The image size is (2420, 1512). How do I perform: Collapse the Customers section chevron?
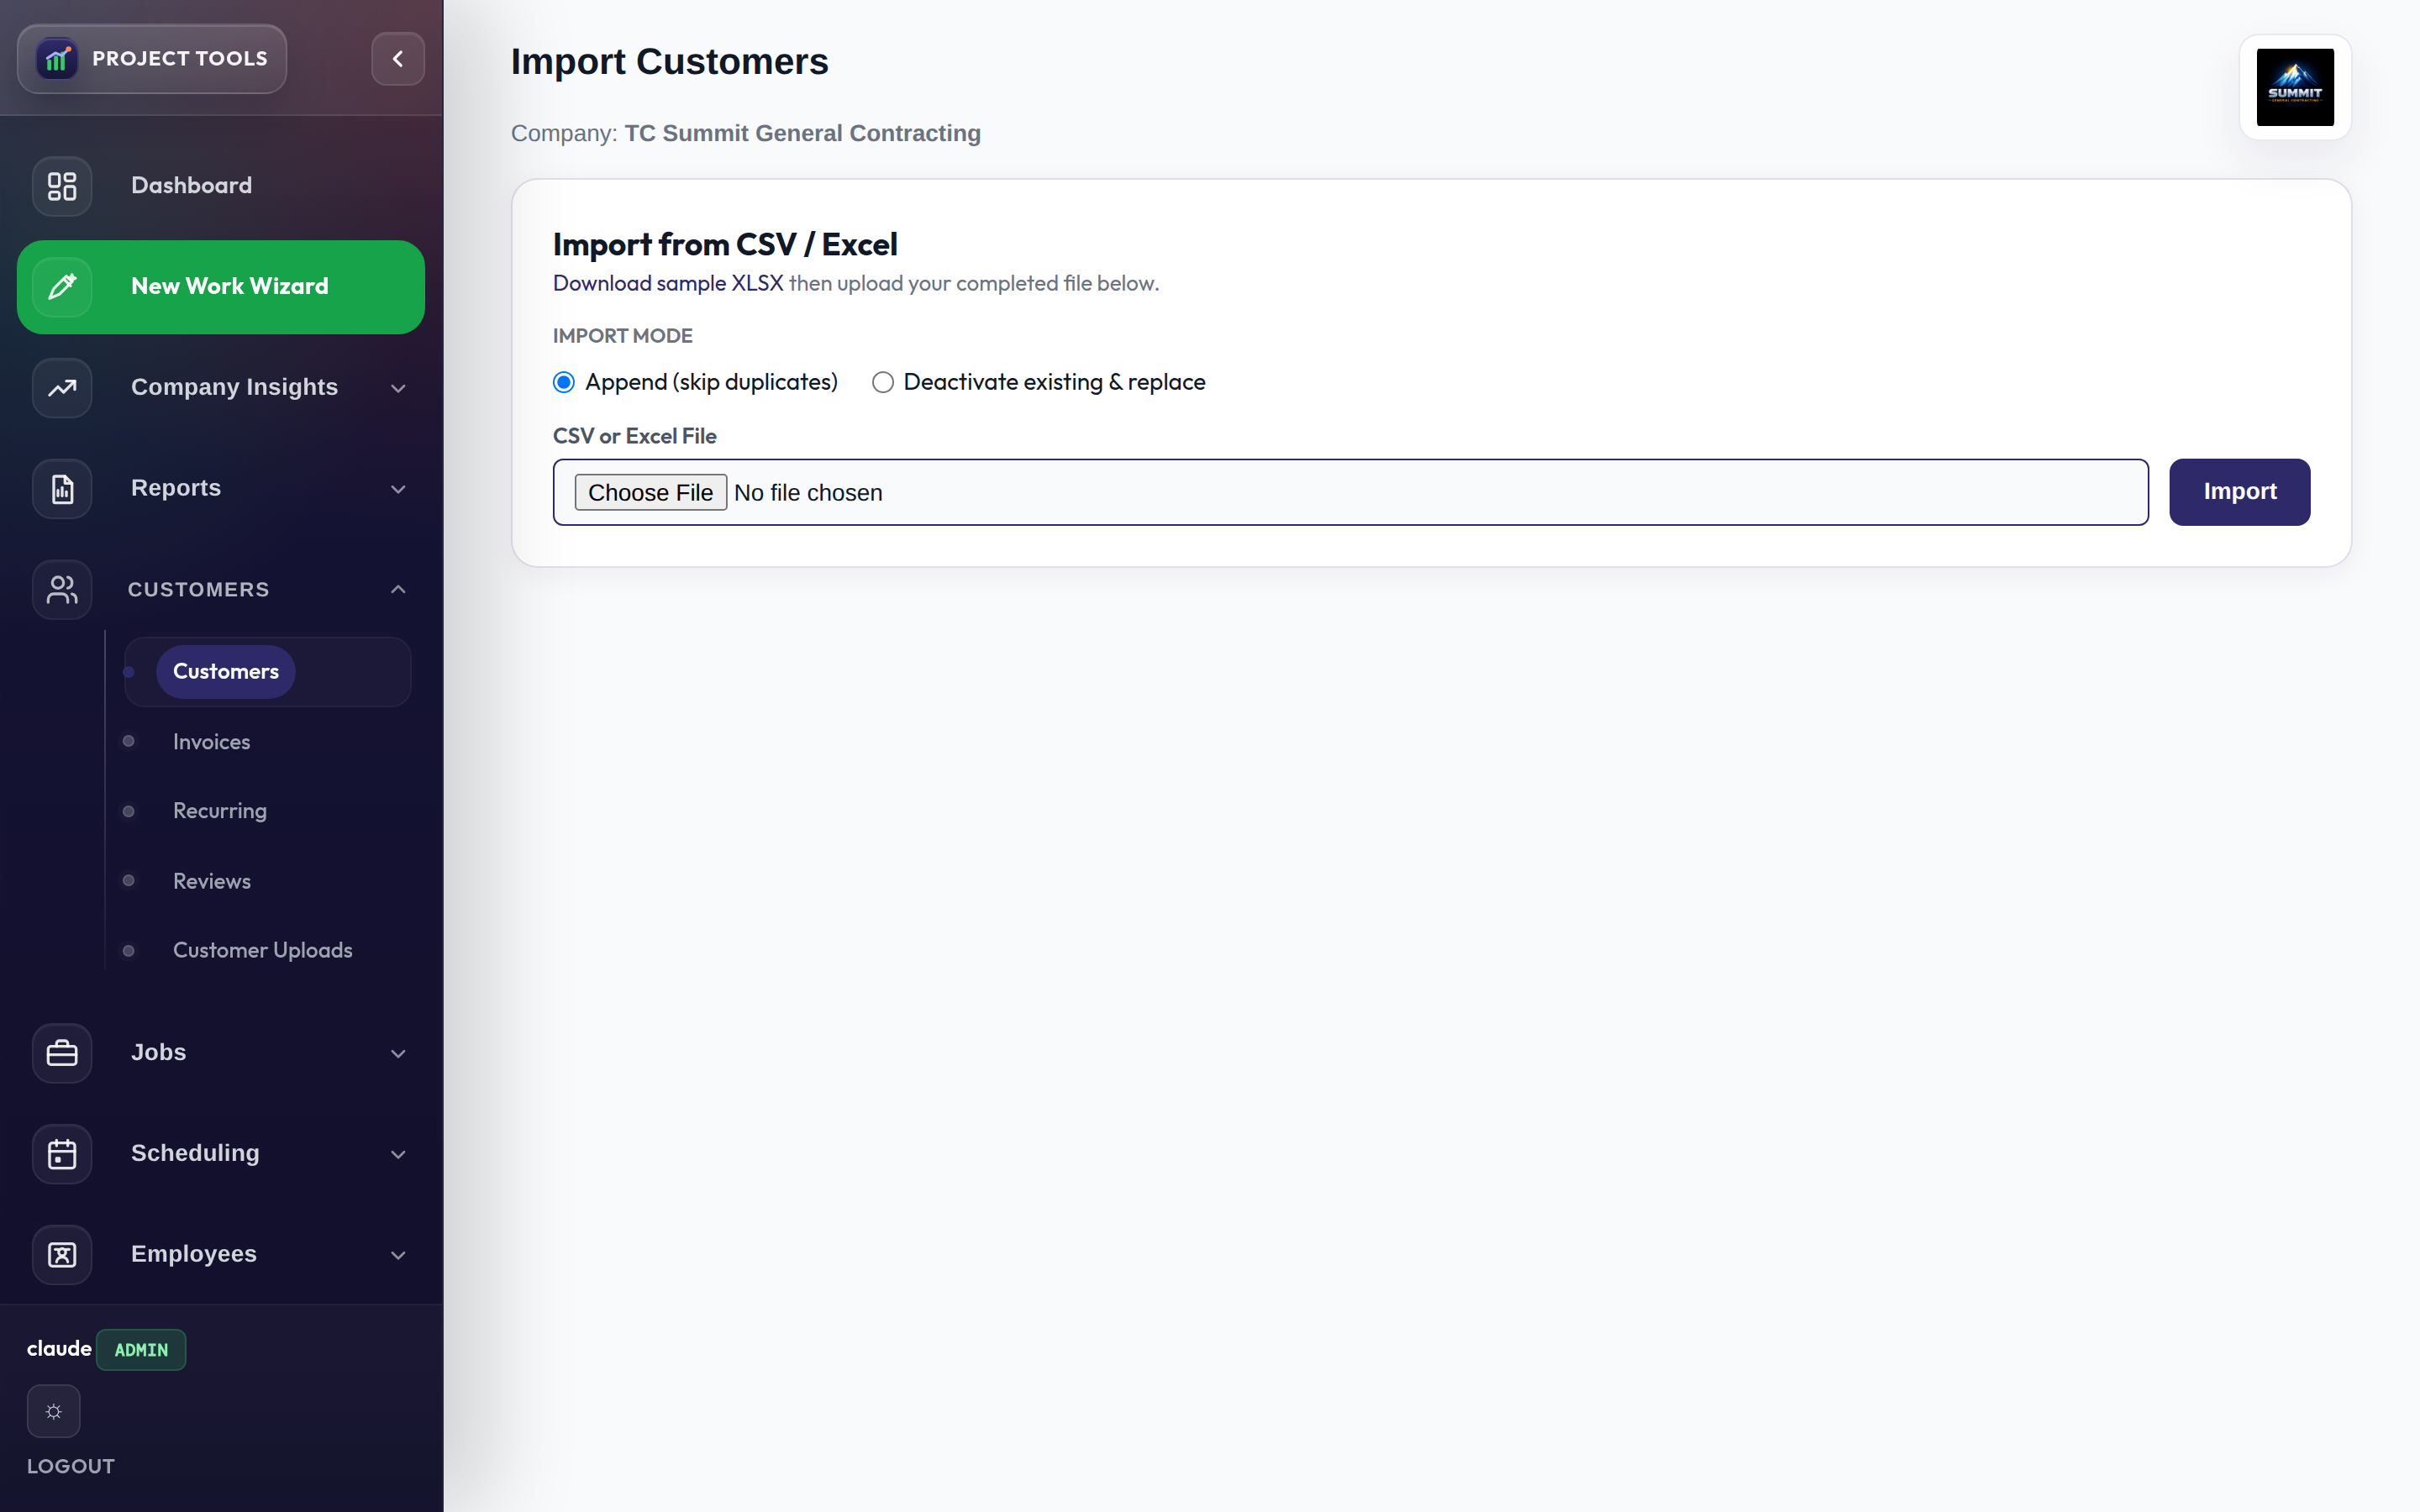398,590
